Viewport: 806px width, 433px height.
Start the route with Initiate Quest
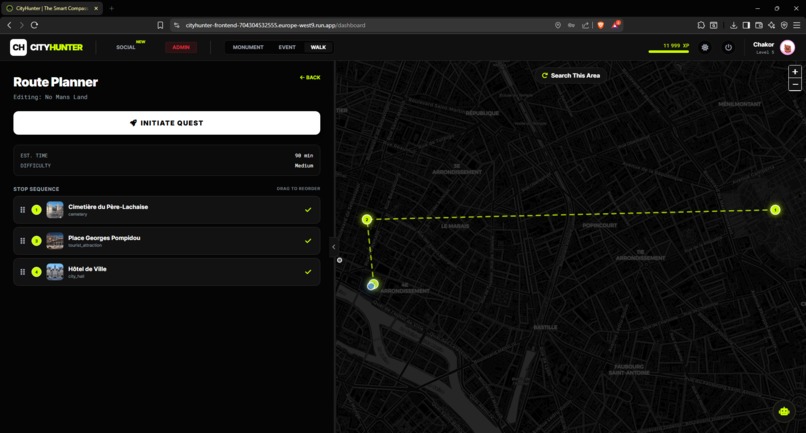click(x=167, y=123)
